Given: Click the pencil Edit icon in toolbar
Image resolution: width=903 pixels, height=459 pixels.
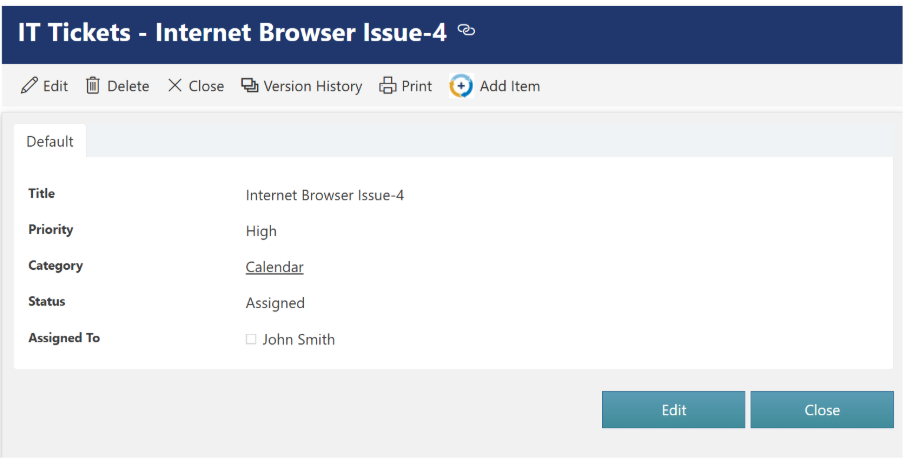Looking at the screenshot, I should tap(29, 86).
